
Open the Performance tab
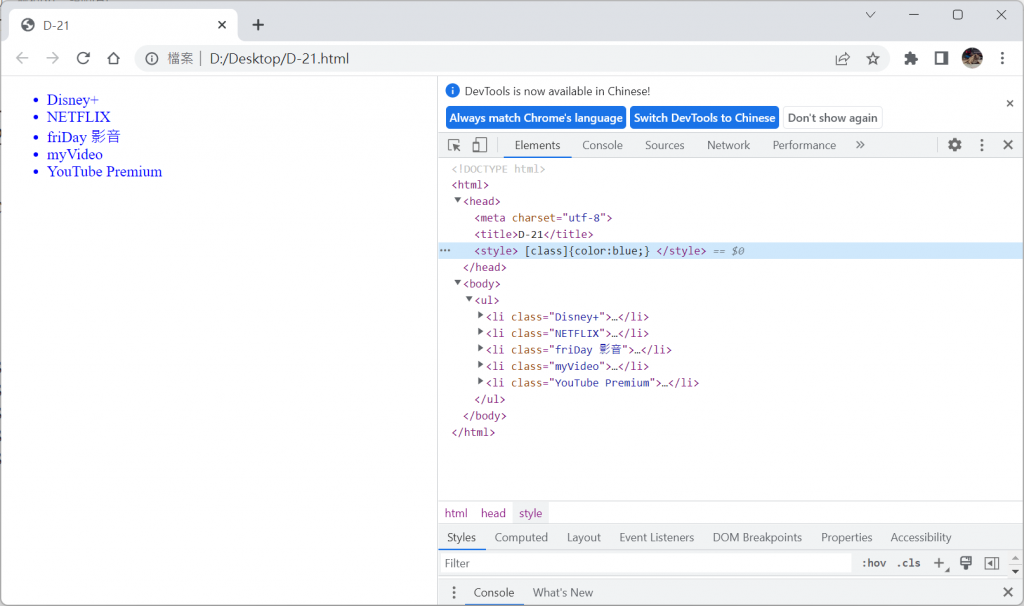[804, 145]
